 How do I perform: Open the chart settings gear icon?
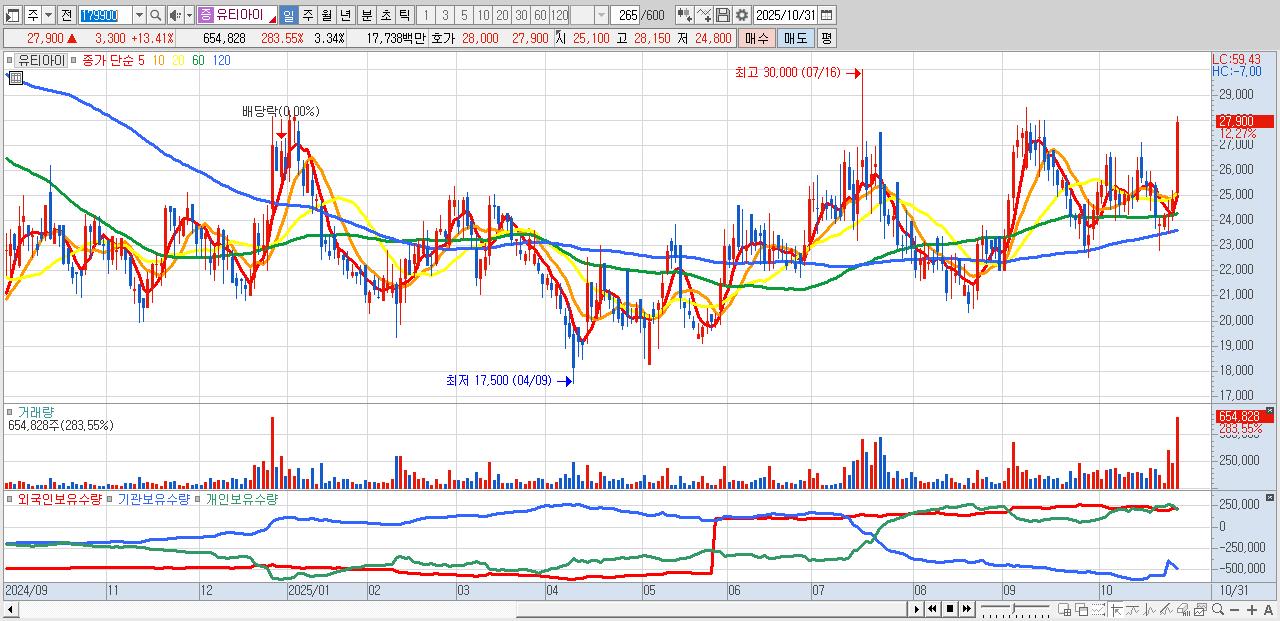coord(742,15)
